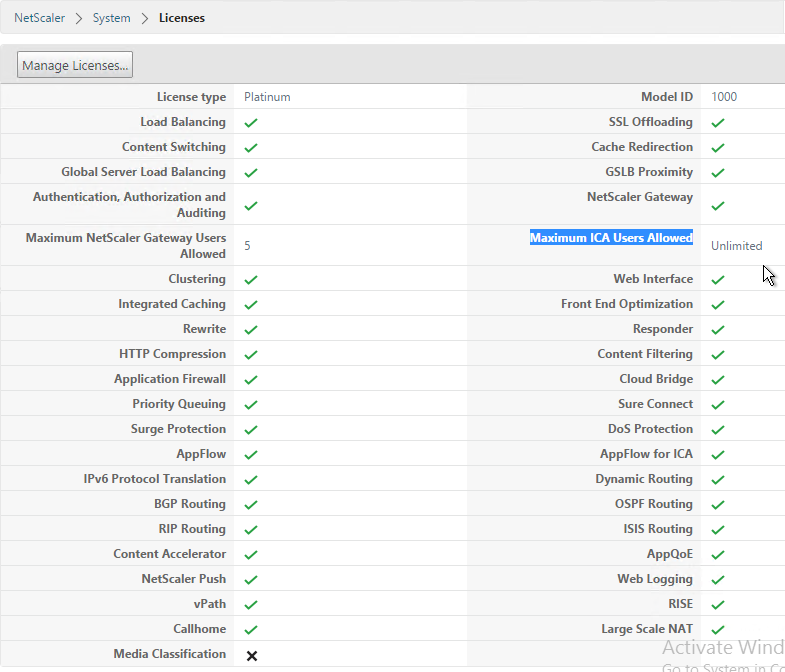This screenshot has width=785, height=672.
Task: Click the NetScaler Gateway feature label
Action: pos(640,197)
